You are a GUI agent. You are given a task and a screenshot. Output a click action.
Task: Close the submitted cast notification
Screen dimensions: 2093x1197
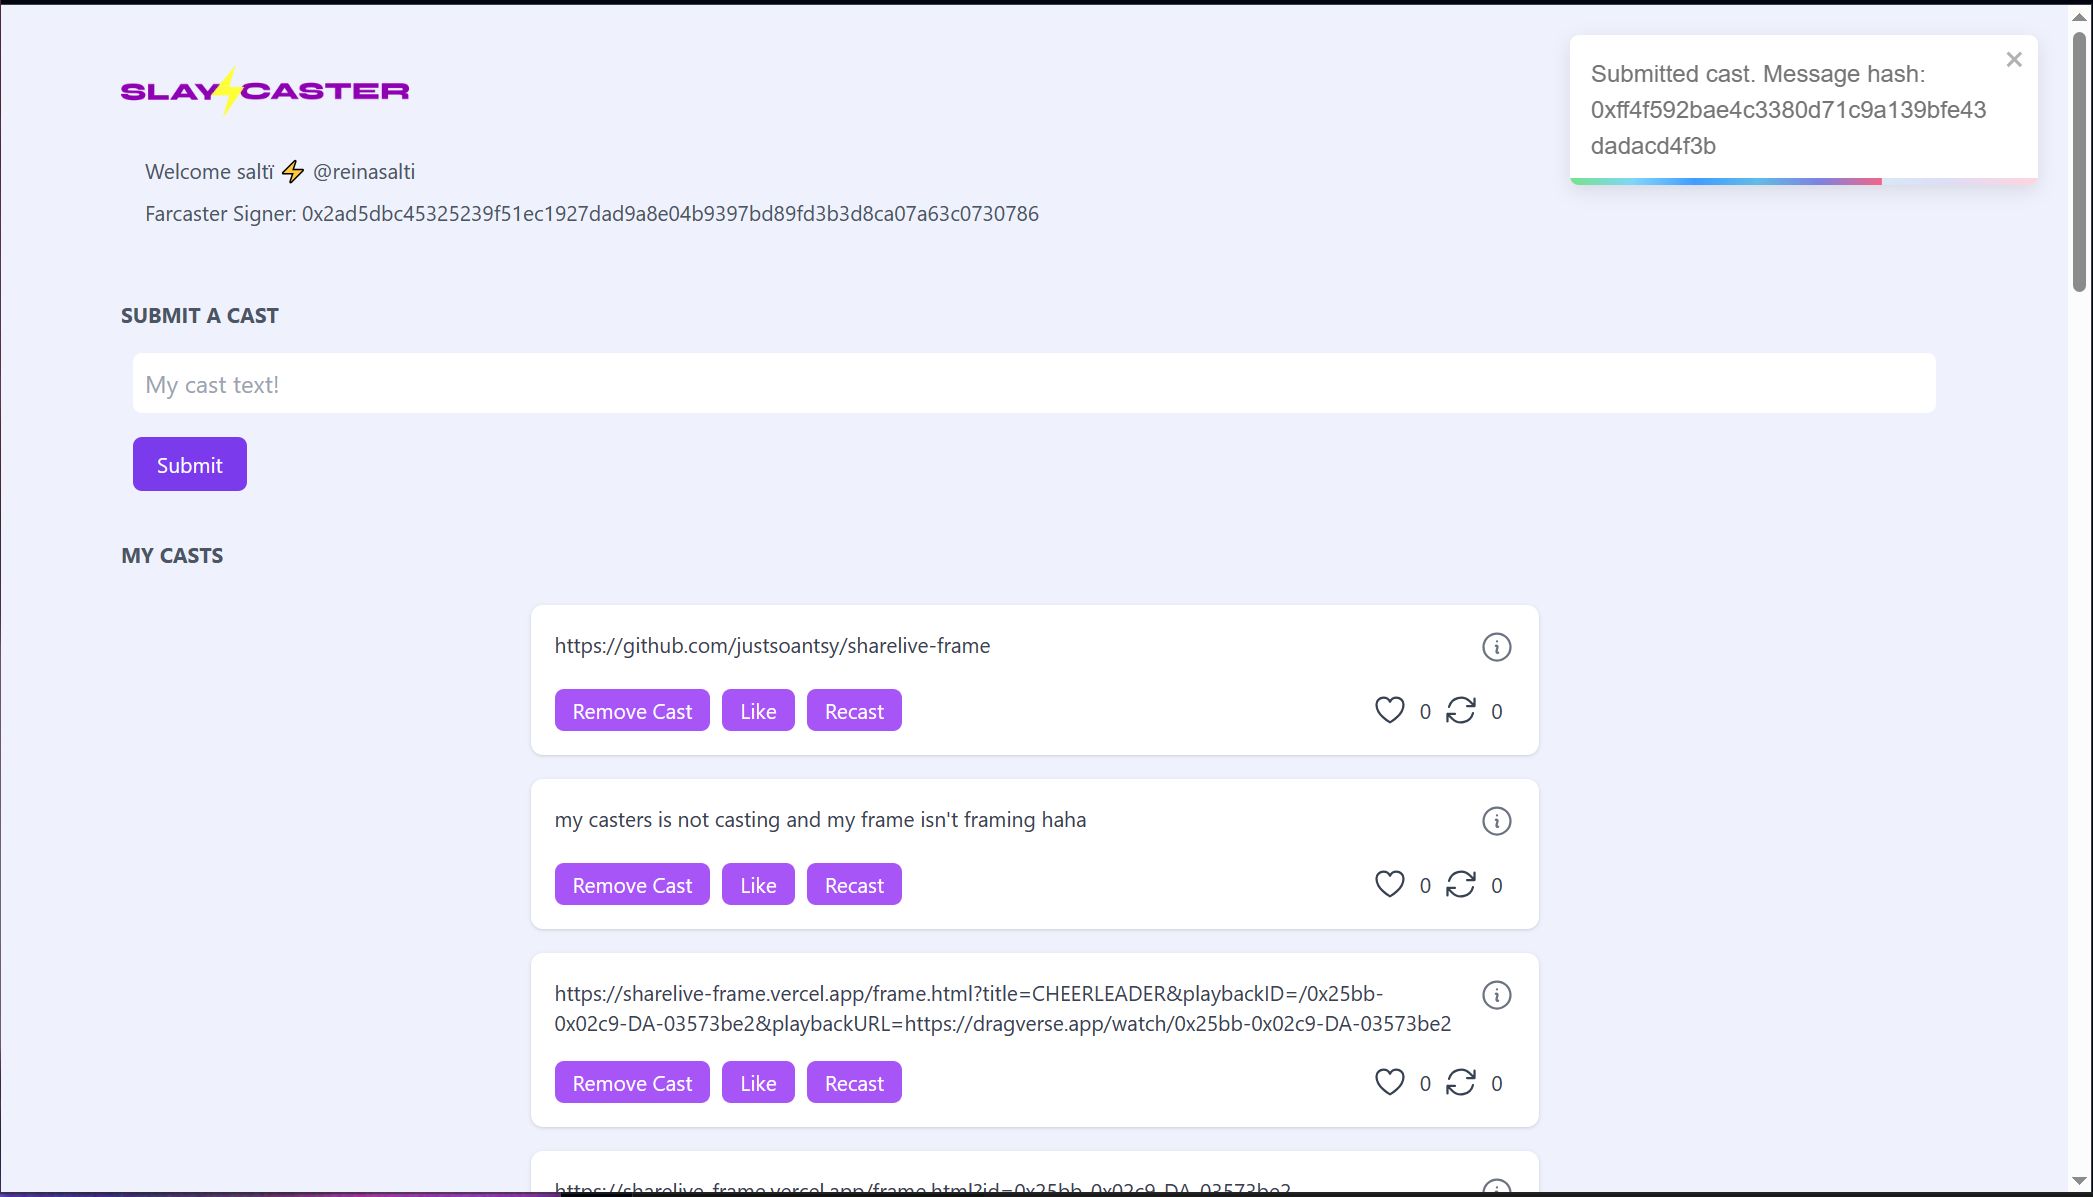coord(2014,60)
